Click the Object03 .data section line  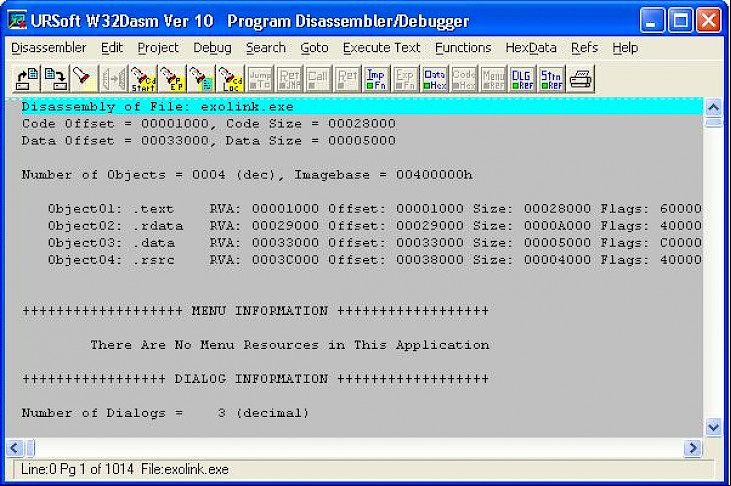[374, 243]
